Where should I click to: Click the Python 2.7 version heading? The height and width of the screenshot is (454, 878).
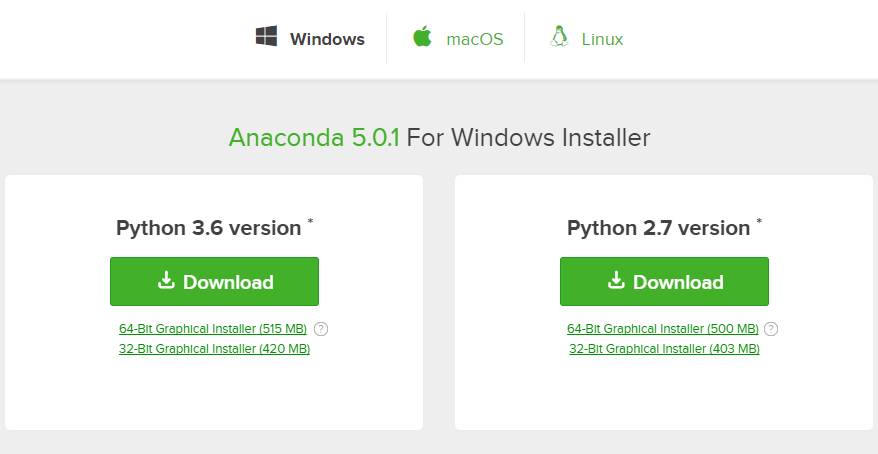coord(658,228)
